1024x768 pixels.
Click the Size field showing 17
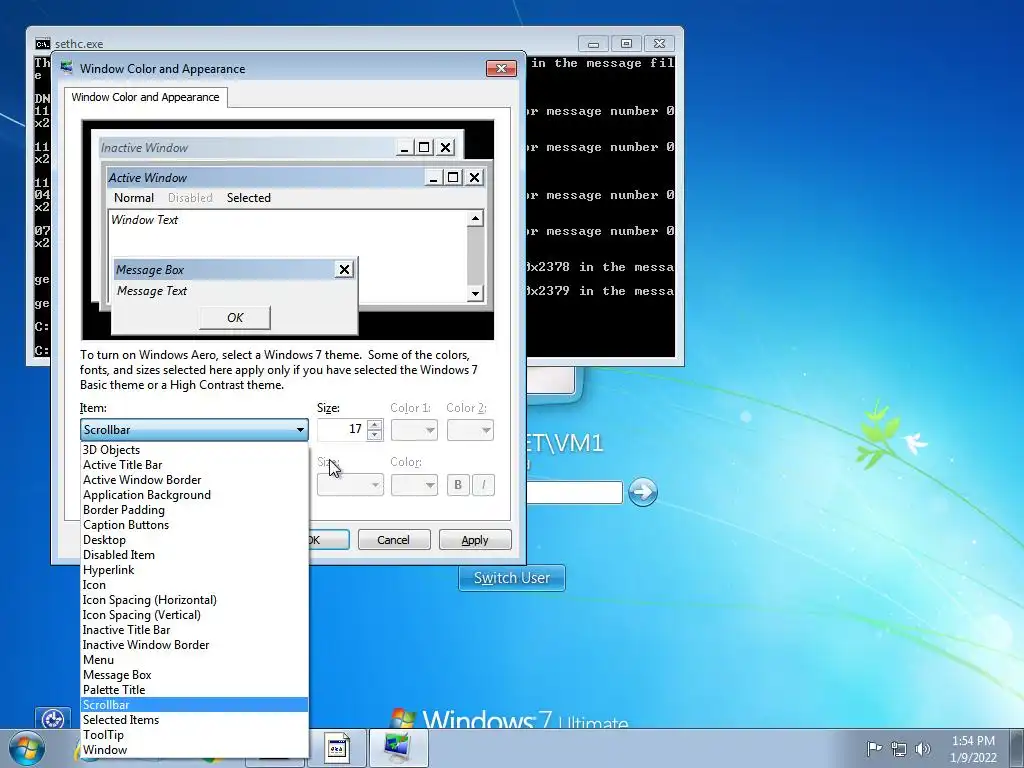coord(342,429)
